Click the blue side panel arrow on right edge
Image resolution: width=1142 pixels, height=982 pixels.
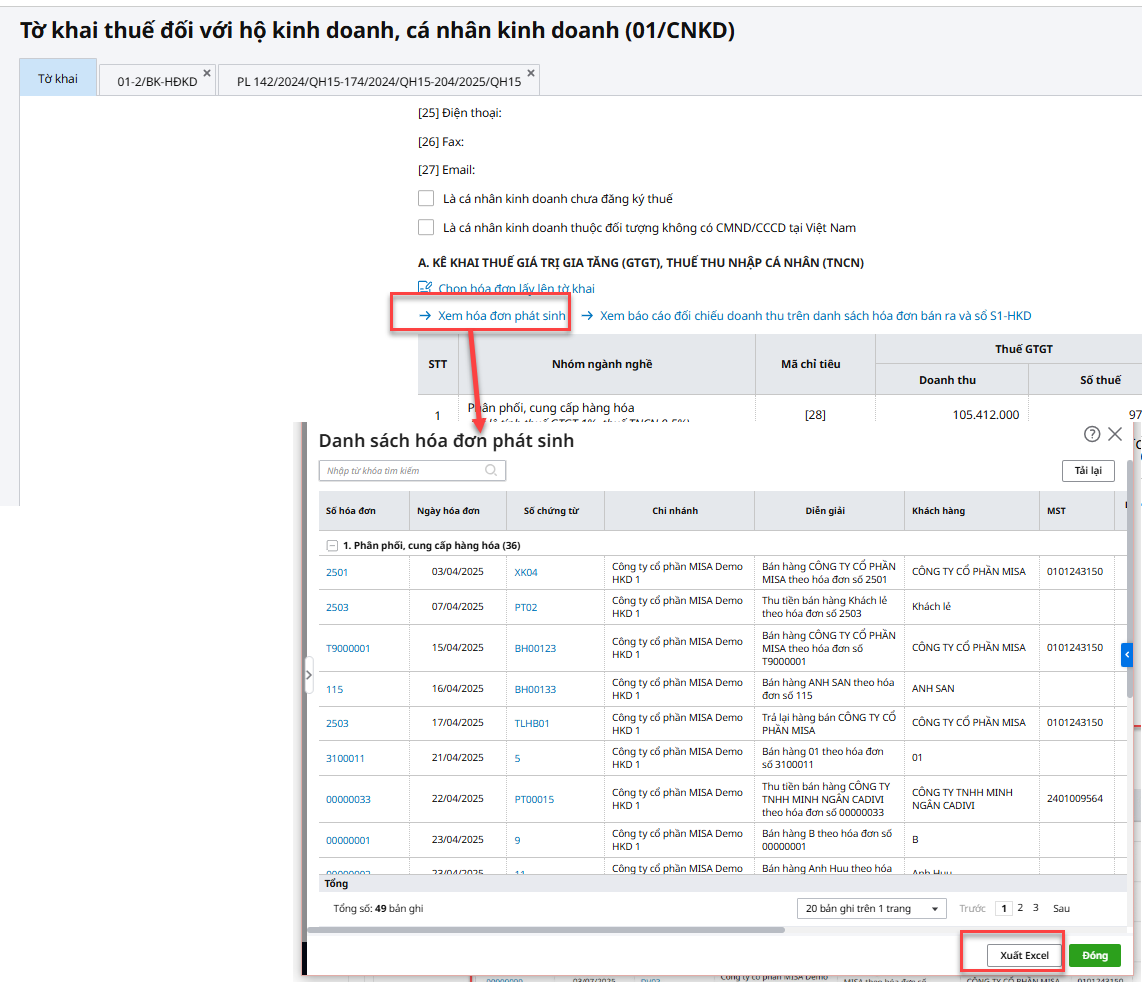1127,655
